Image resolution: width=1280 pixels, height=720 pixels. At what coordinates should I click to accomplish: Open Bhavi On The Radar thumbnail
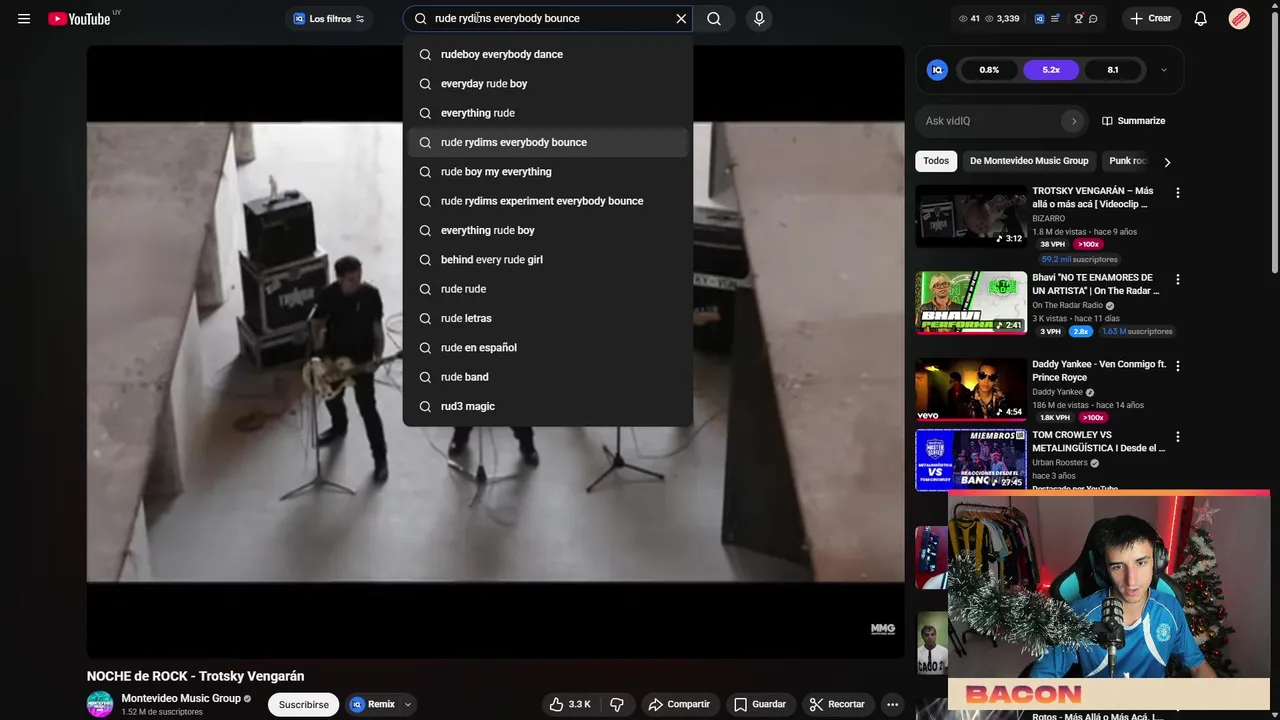coord(971,303)
